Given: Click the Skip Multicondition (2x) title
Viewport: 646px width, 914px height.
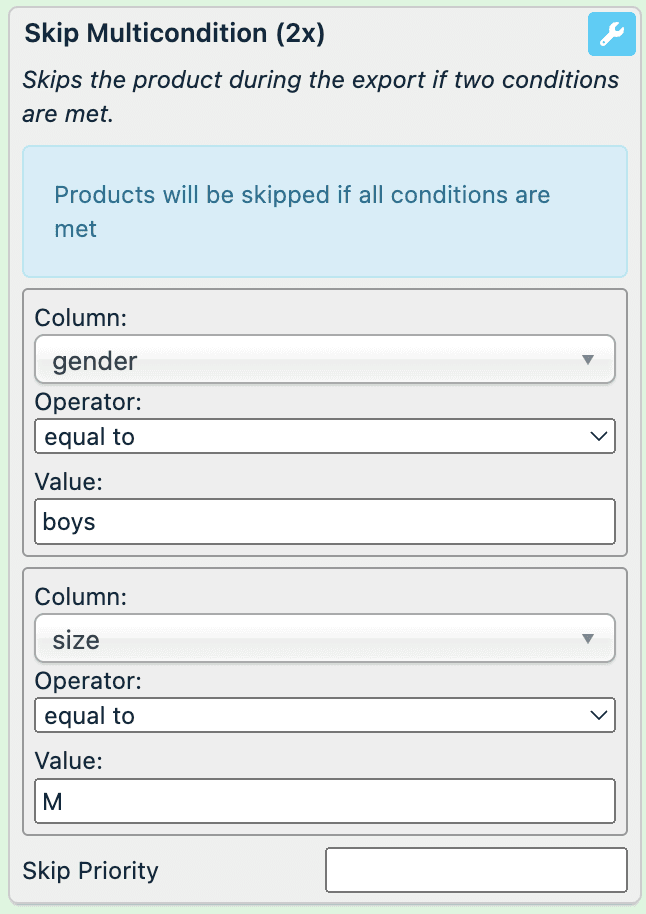Looking at the screenshot, I should [x=175, y=33].
